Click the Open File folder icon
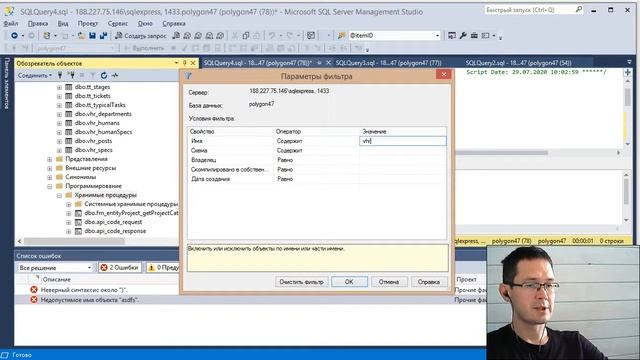The height and width of the screenshot is (360, 640). [81, 36]
